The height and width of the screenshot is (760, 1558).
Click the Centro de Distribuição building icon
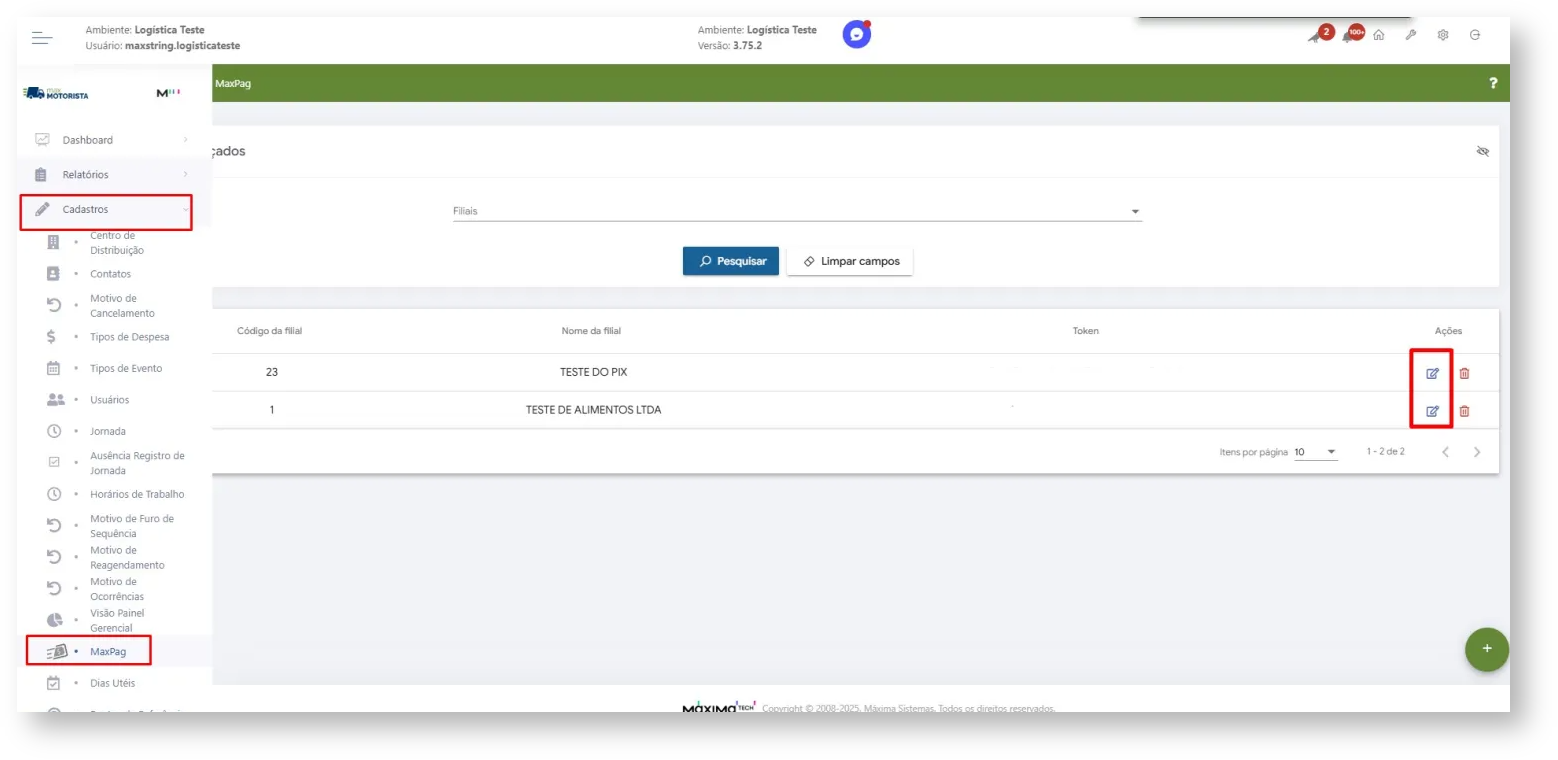(x=54, y=242)
